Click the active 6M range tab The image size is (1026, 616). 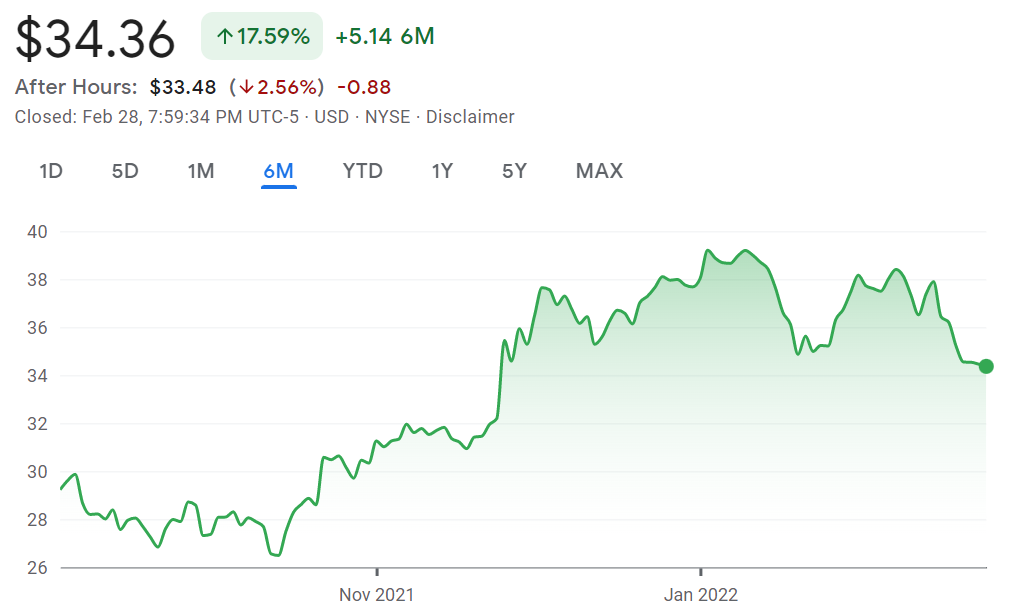coord(278,171)
